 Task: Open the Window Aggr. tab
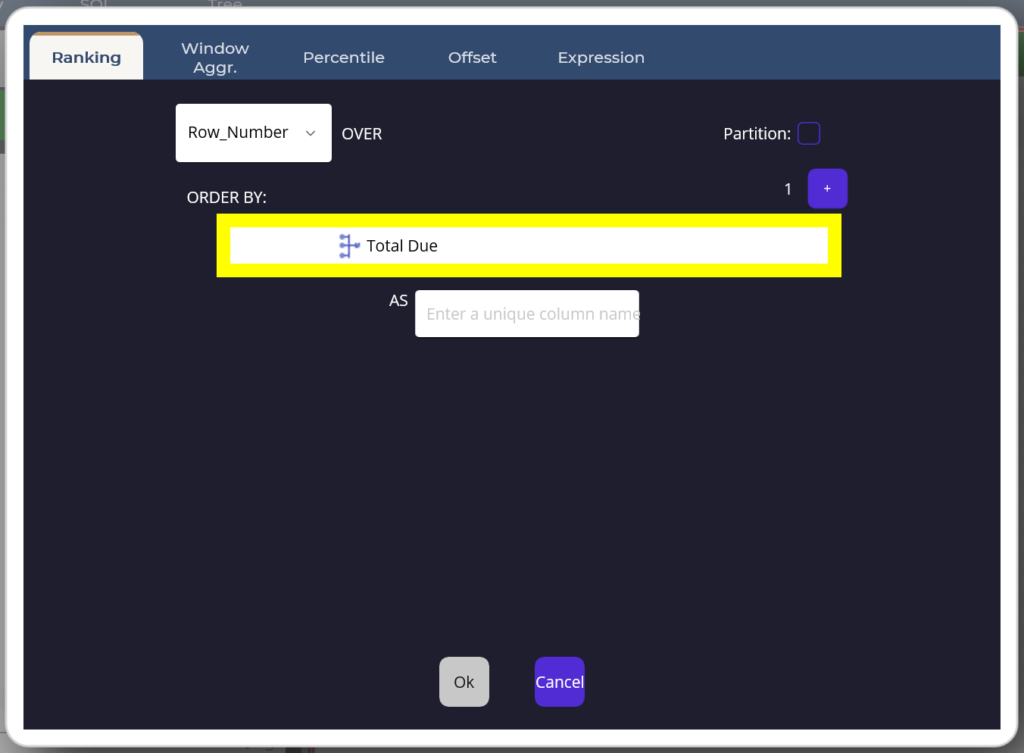[x=215, y=57]
